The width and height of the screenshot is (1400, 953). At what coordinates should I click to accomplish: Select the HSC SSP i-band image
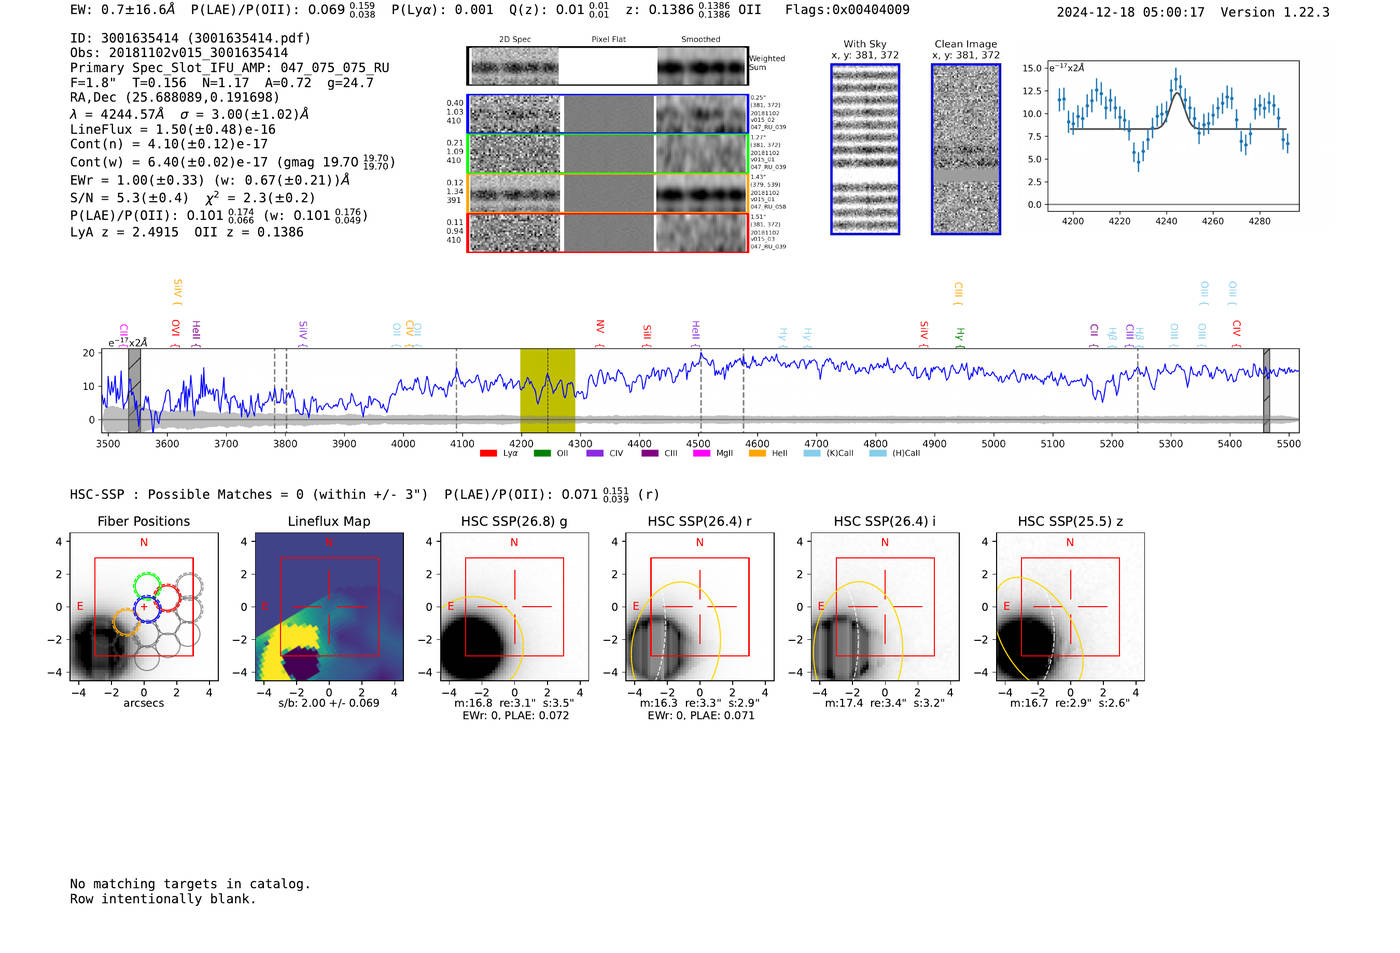(x=884, y=607)
